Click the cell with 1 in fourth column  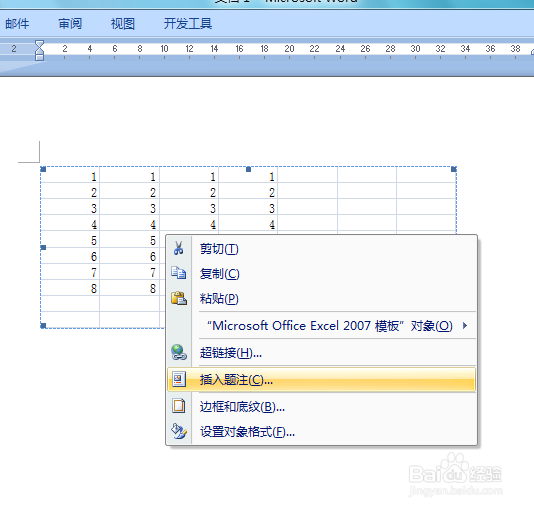[248, 176]
